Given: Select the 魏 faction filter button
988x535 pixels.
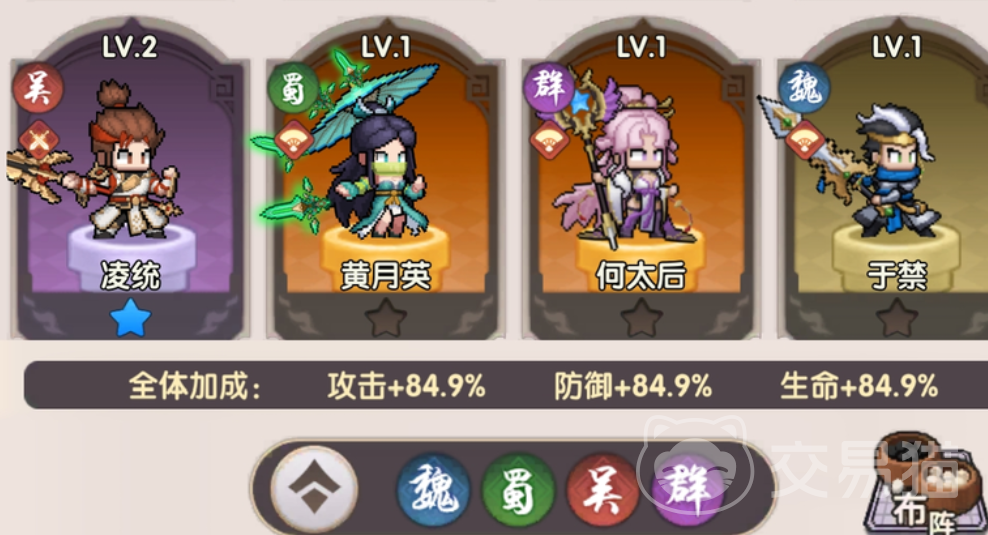Looking at the screenshot, I should pos(433,490).
